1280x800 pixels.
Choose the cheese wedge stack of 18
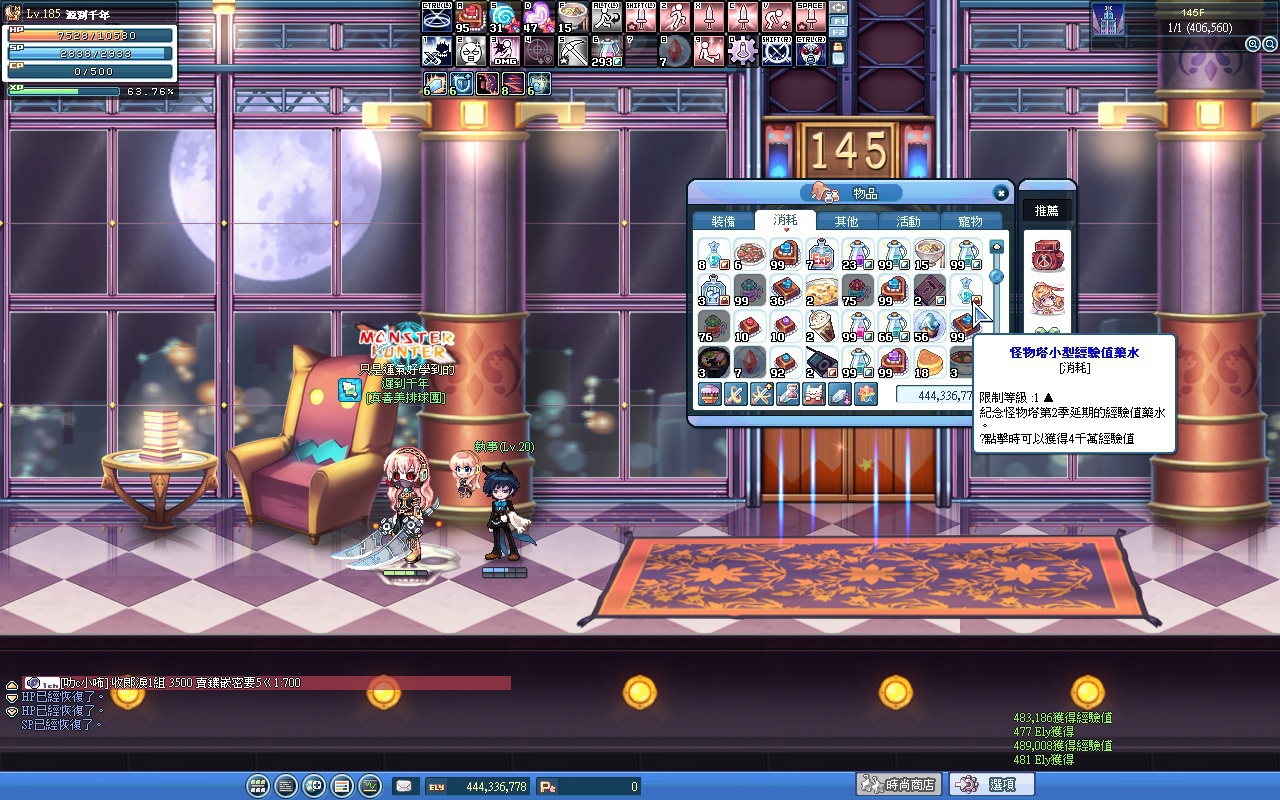tap(928, 362)
